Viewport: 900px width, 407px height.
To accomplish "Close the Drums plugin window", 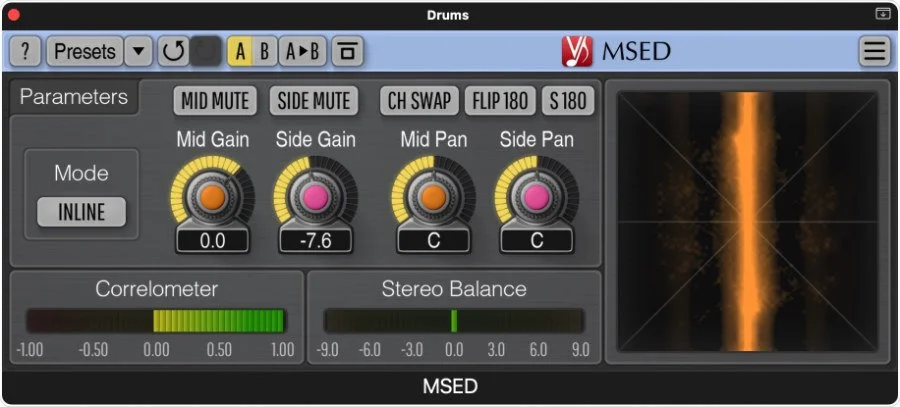I will coord(14,15).
